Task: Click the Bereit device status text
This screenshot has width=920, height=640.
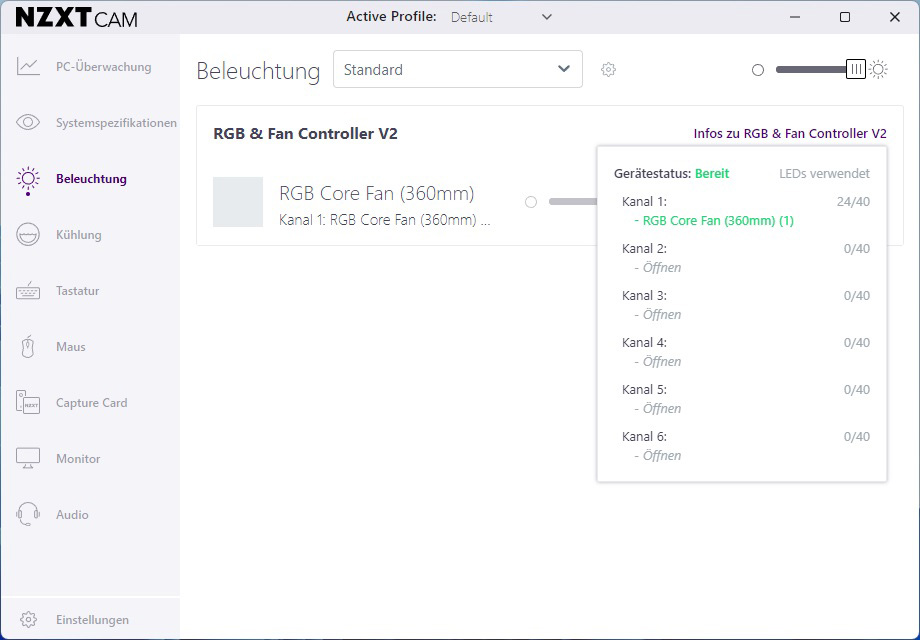Action: pos(712,174)
